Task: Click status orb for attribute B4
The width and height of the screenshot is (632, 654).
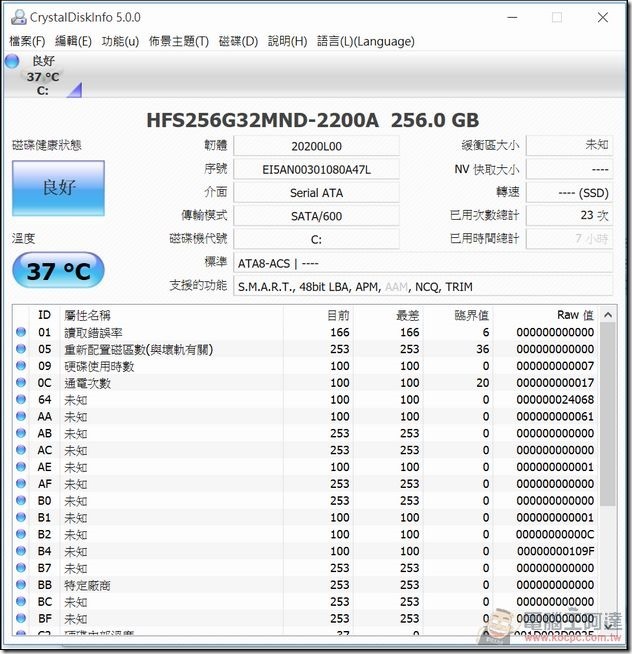Action: [x=21, y=551]
